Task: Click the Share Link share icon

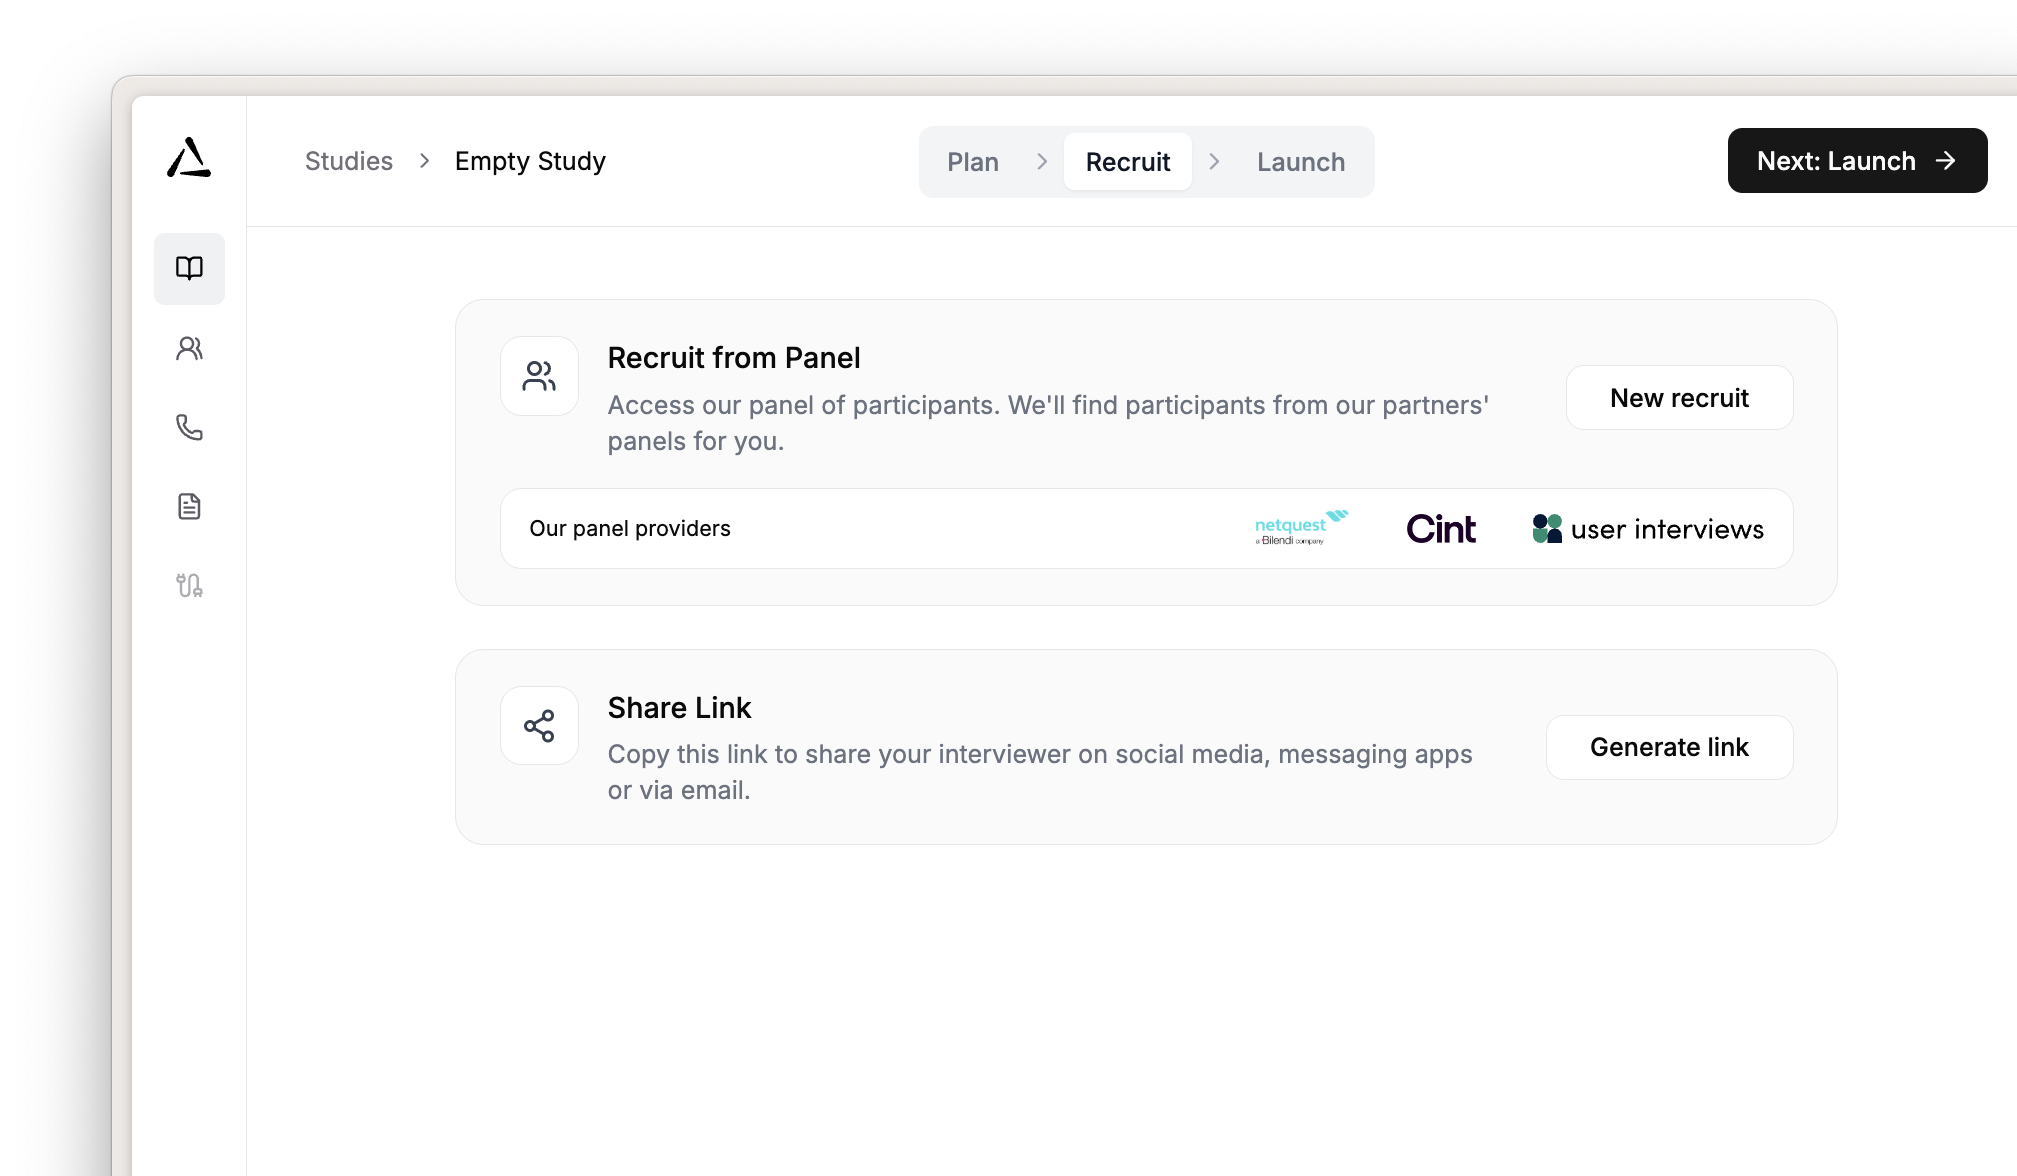Action: tap(539, 726)
